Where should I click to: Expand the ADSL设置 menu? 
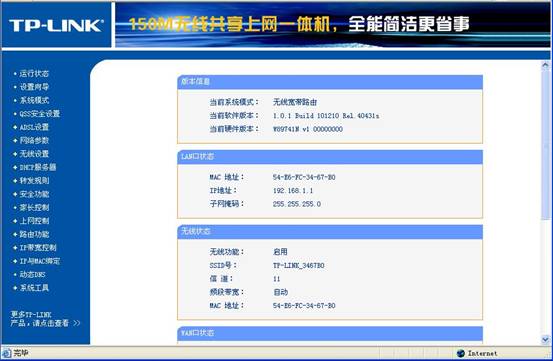[34, 127]
